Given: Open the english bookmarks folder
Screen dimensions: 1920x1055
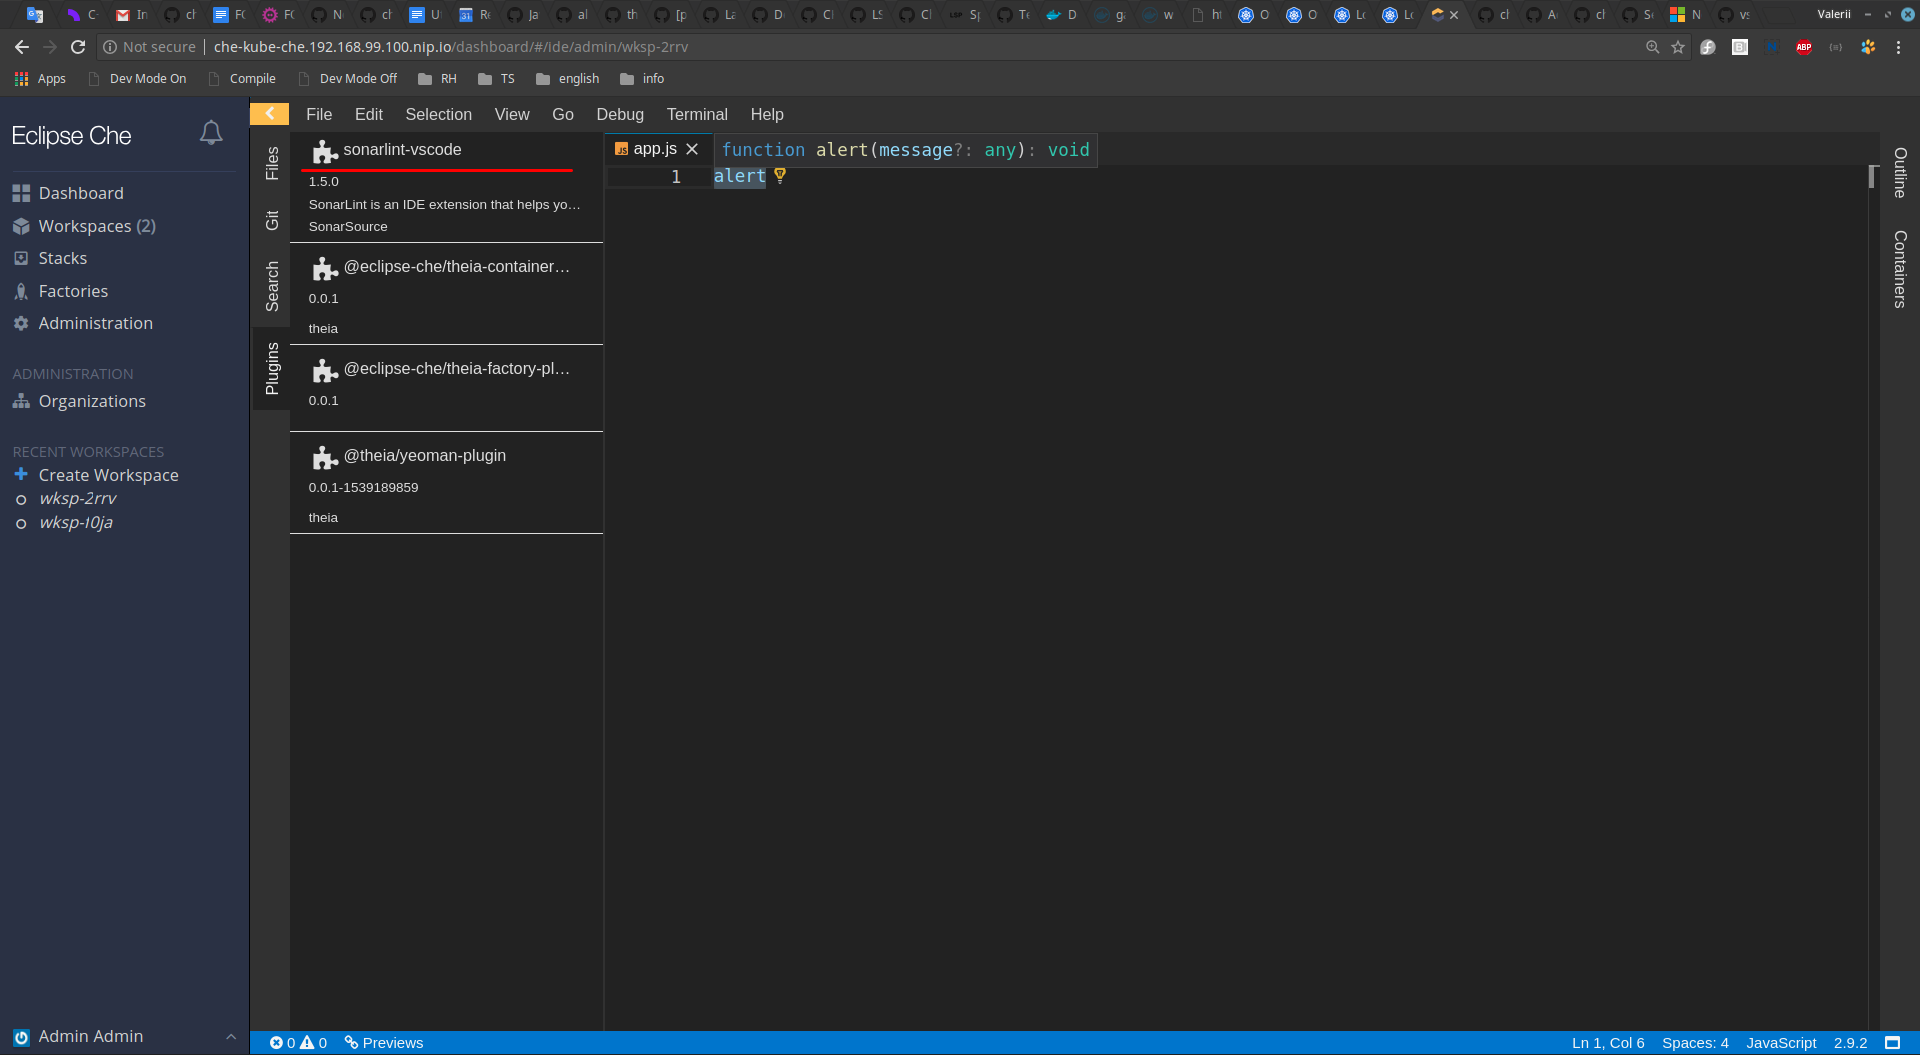Looking at the screenshot, I should point(567,78).
